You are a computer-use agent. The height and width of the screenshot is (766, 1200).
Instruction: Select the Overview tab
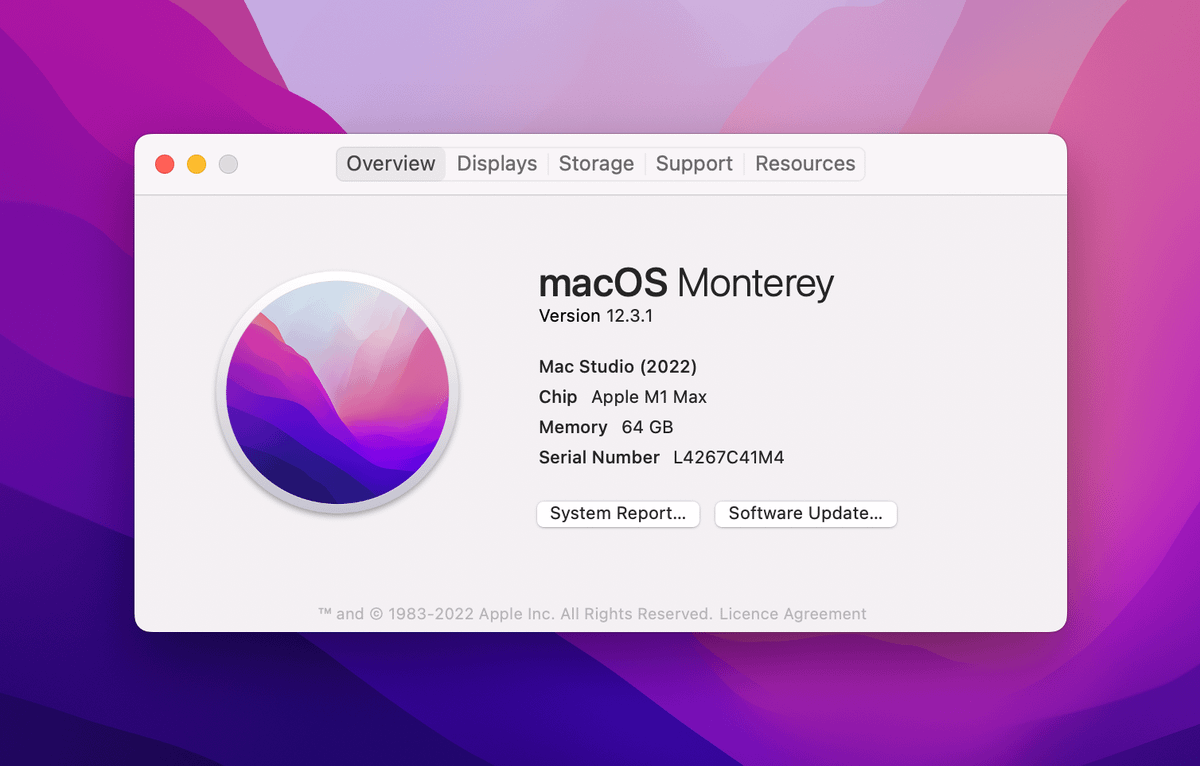(x=391, y=164)
